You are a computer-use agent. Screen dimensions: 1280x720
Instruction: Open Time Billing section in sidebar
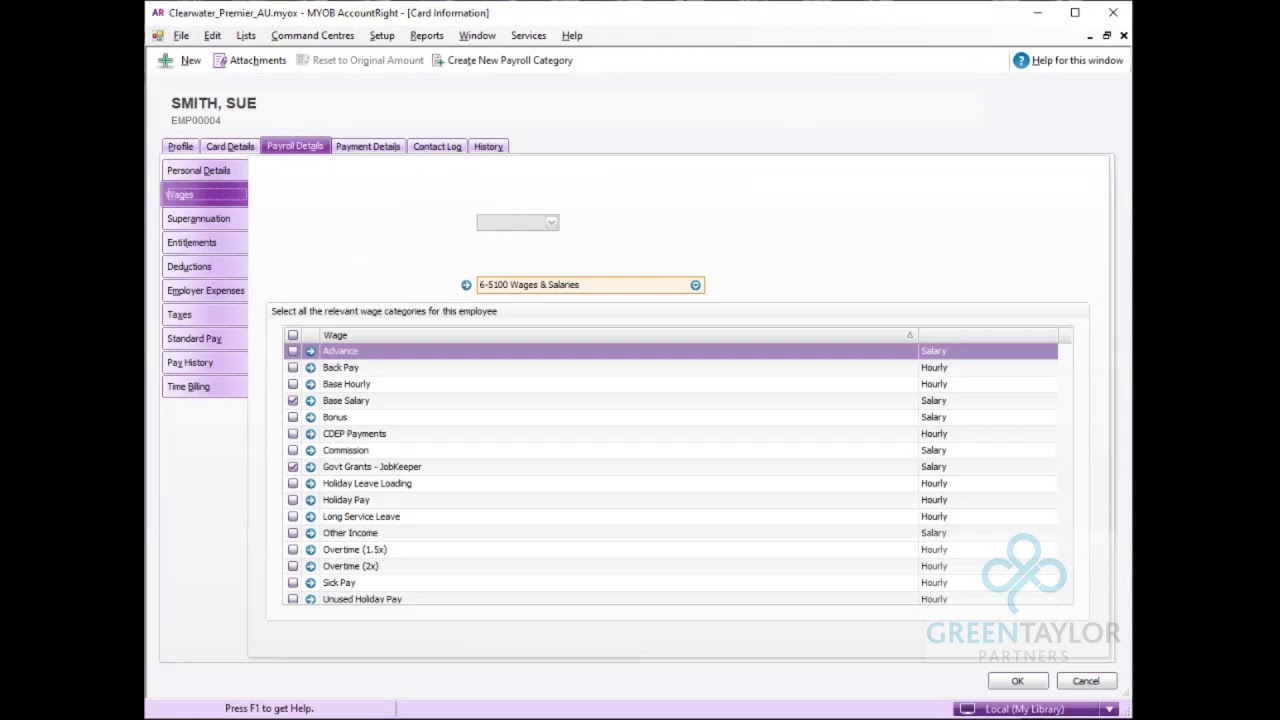205,387
